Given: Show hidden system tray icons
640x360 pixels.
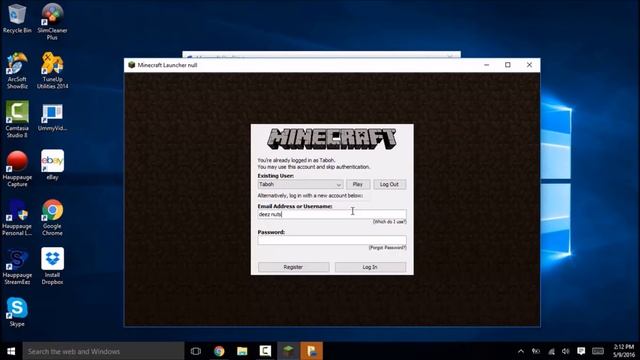Looking at the screenshot, I should [x=521, y=351].
